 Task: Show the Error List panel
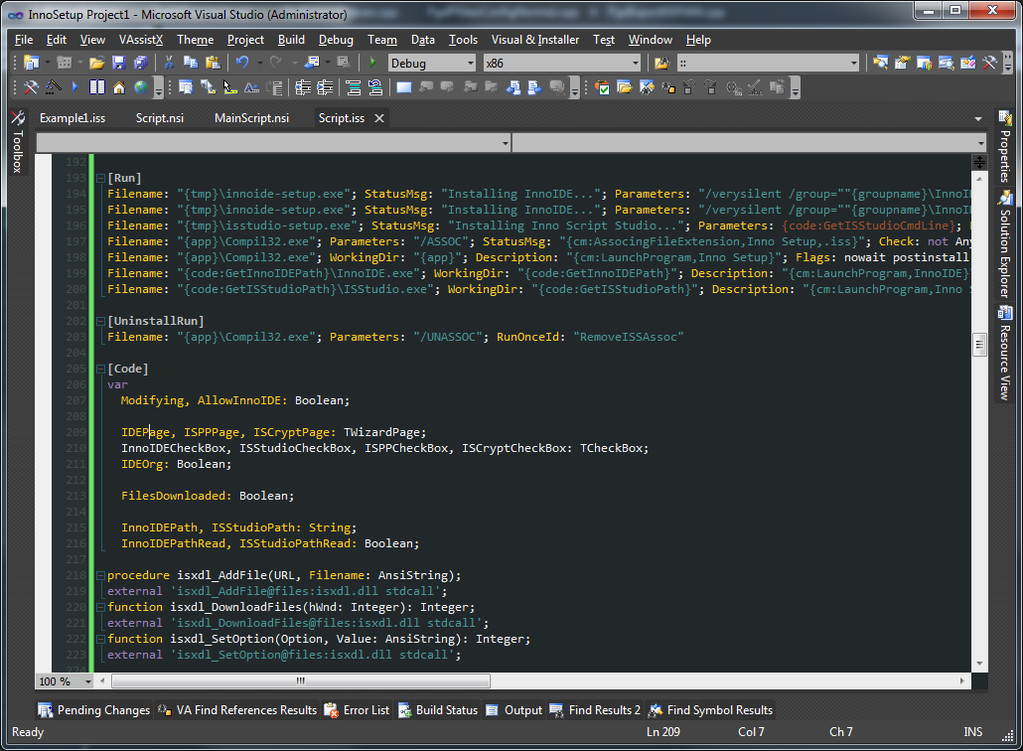[x=357, y=710]
